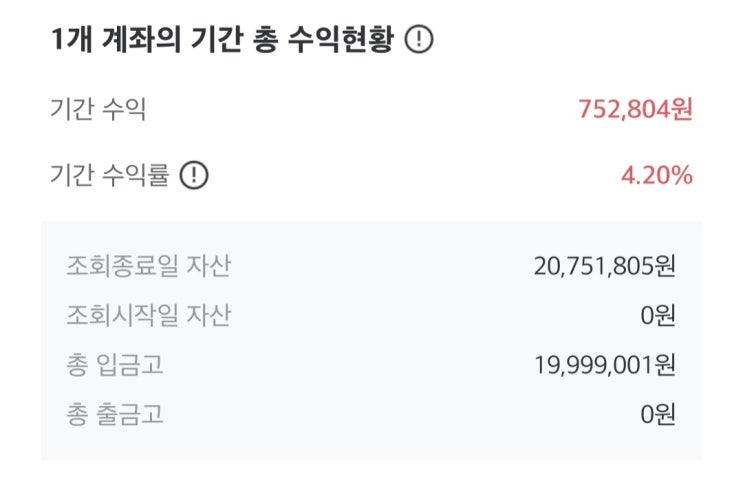Tap the 0원 value for 총 출금고
The image size is (743, 487).
[x=658, y=414]
